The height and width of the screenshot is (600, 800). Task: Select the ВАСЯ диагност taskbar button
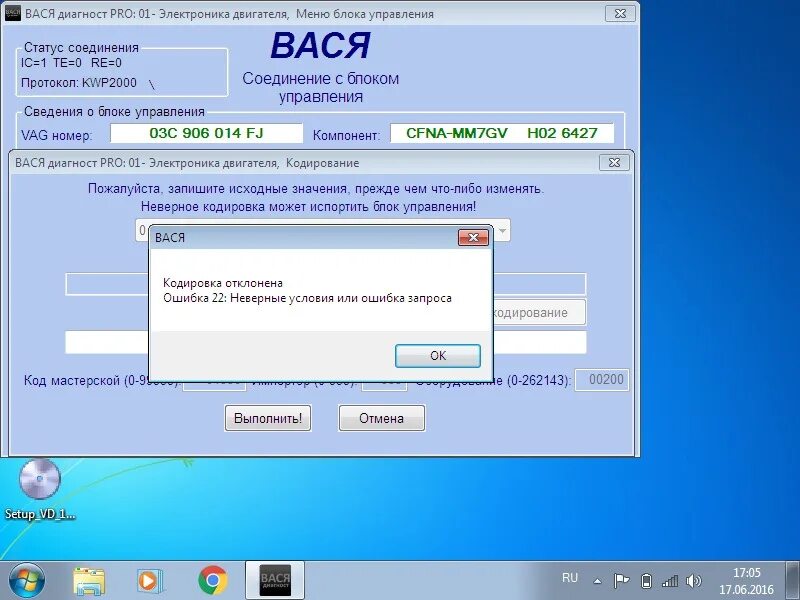tap(275, 580)
